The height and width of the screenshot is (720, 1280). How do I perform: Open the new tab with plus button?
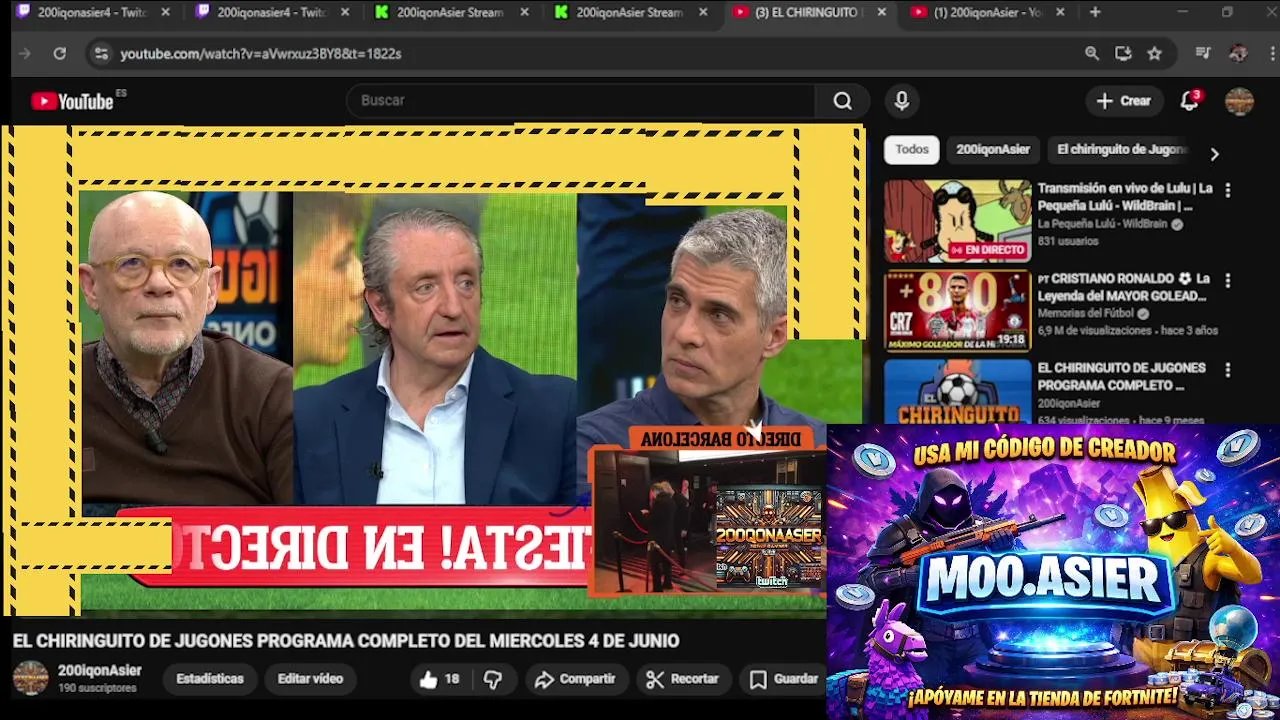pos(1095,12)
